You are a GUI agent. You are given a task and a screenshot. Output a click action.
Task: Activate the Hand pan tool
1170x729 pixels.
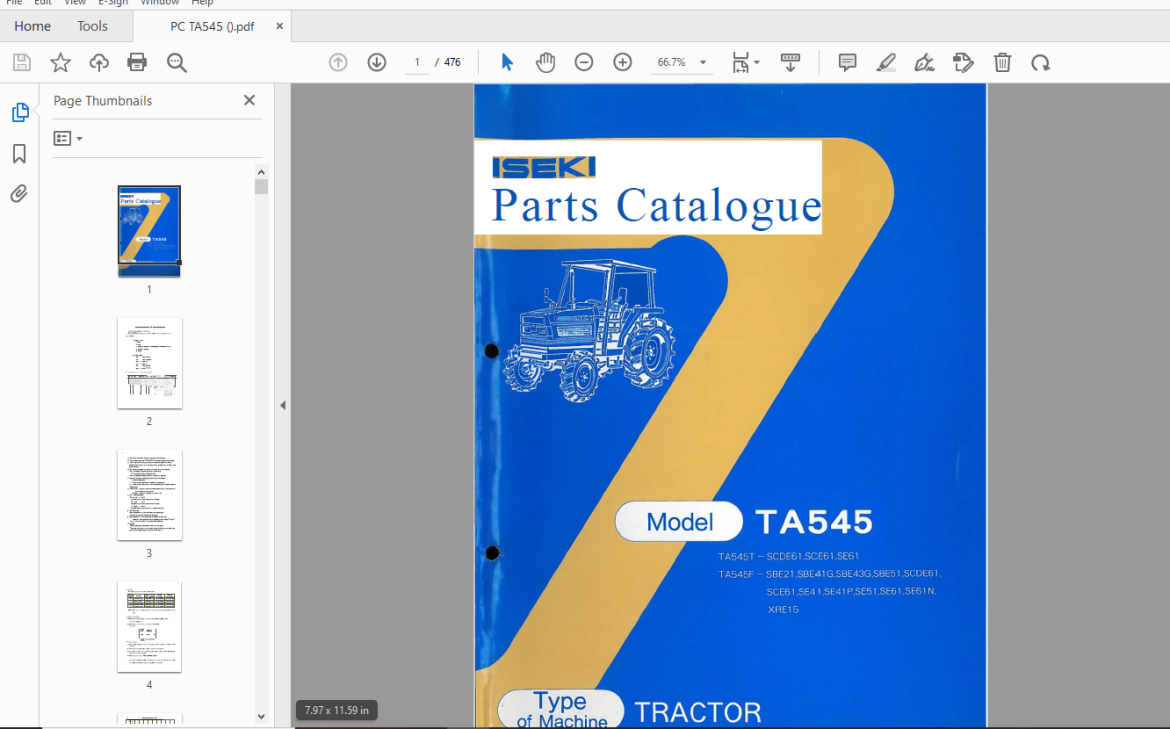(x=545, y=63)
